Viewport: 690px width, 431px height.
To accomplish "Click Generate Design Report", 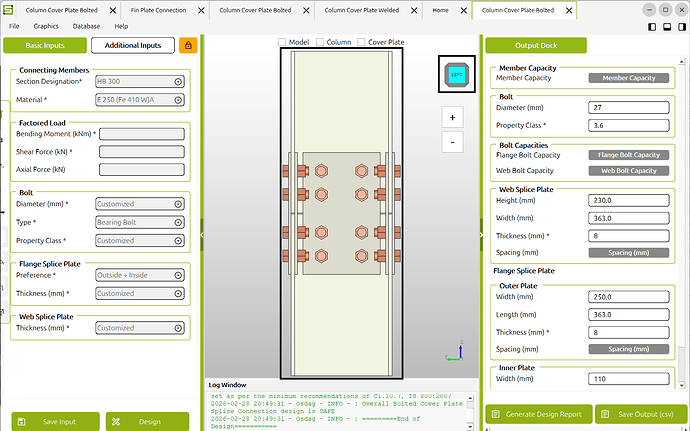I will point(538,415).
